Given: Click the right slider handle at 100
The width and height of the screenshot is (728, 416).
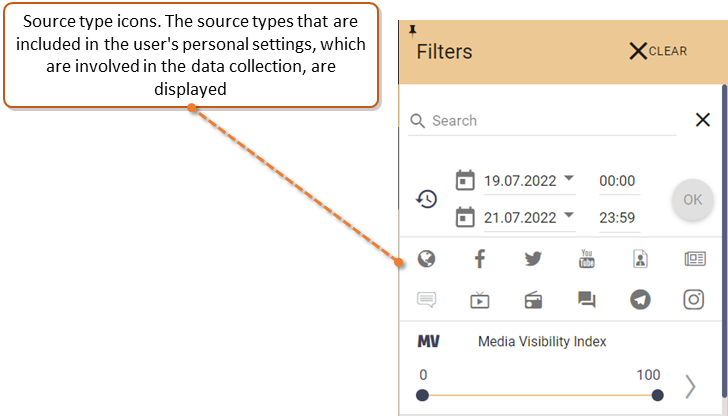Looking at the screenshot, I should coord(657,395).
